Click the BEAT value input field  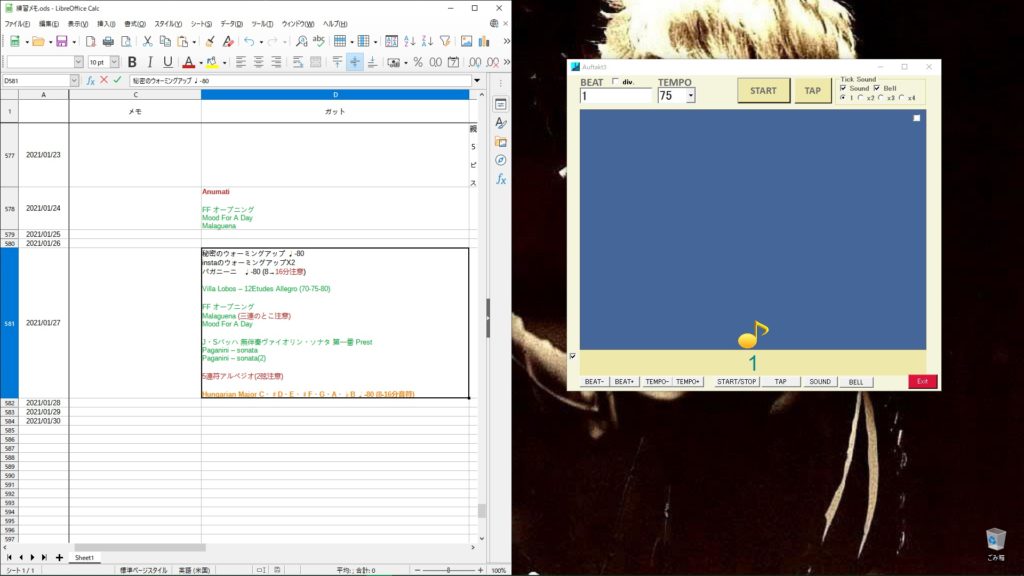pos(615,96)
